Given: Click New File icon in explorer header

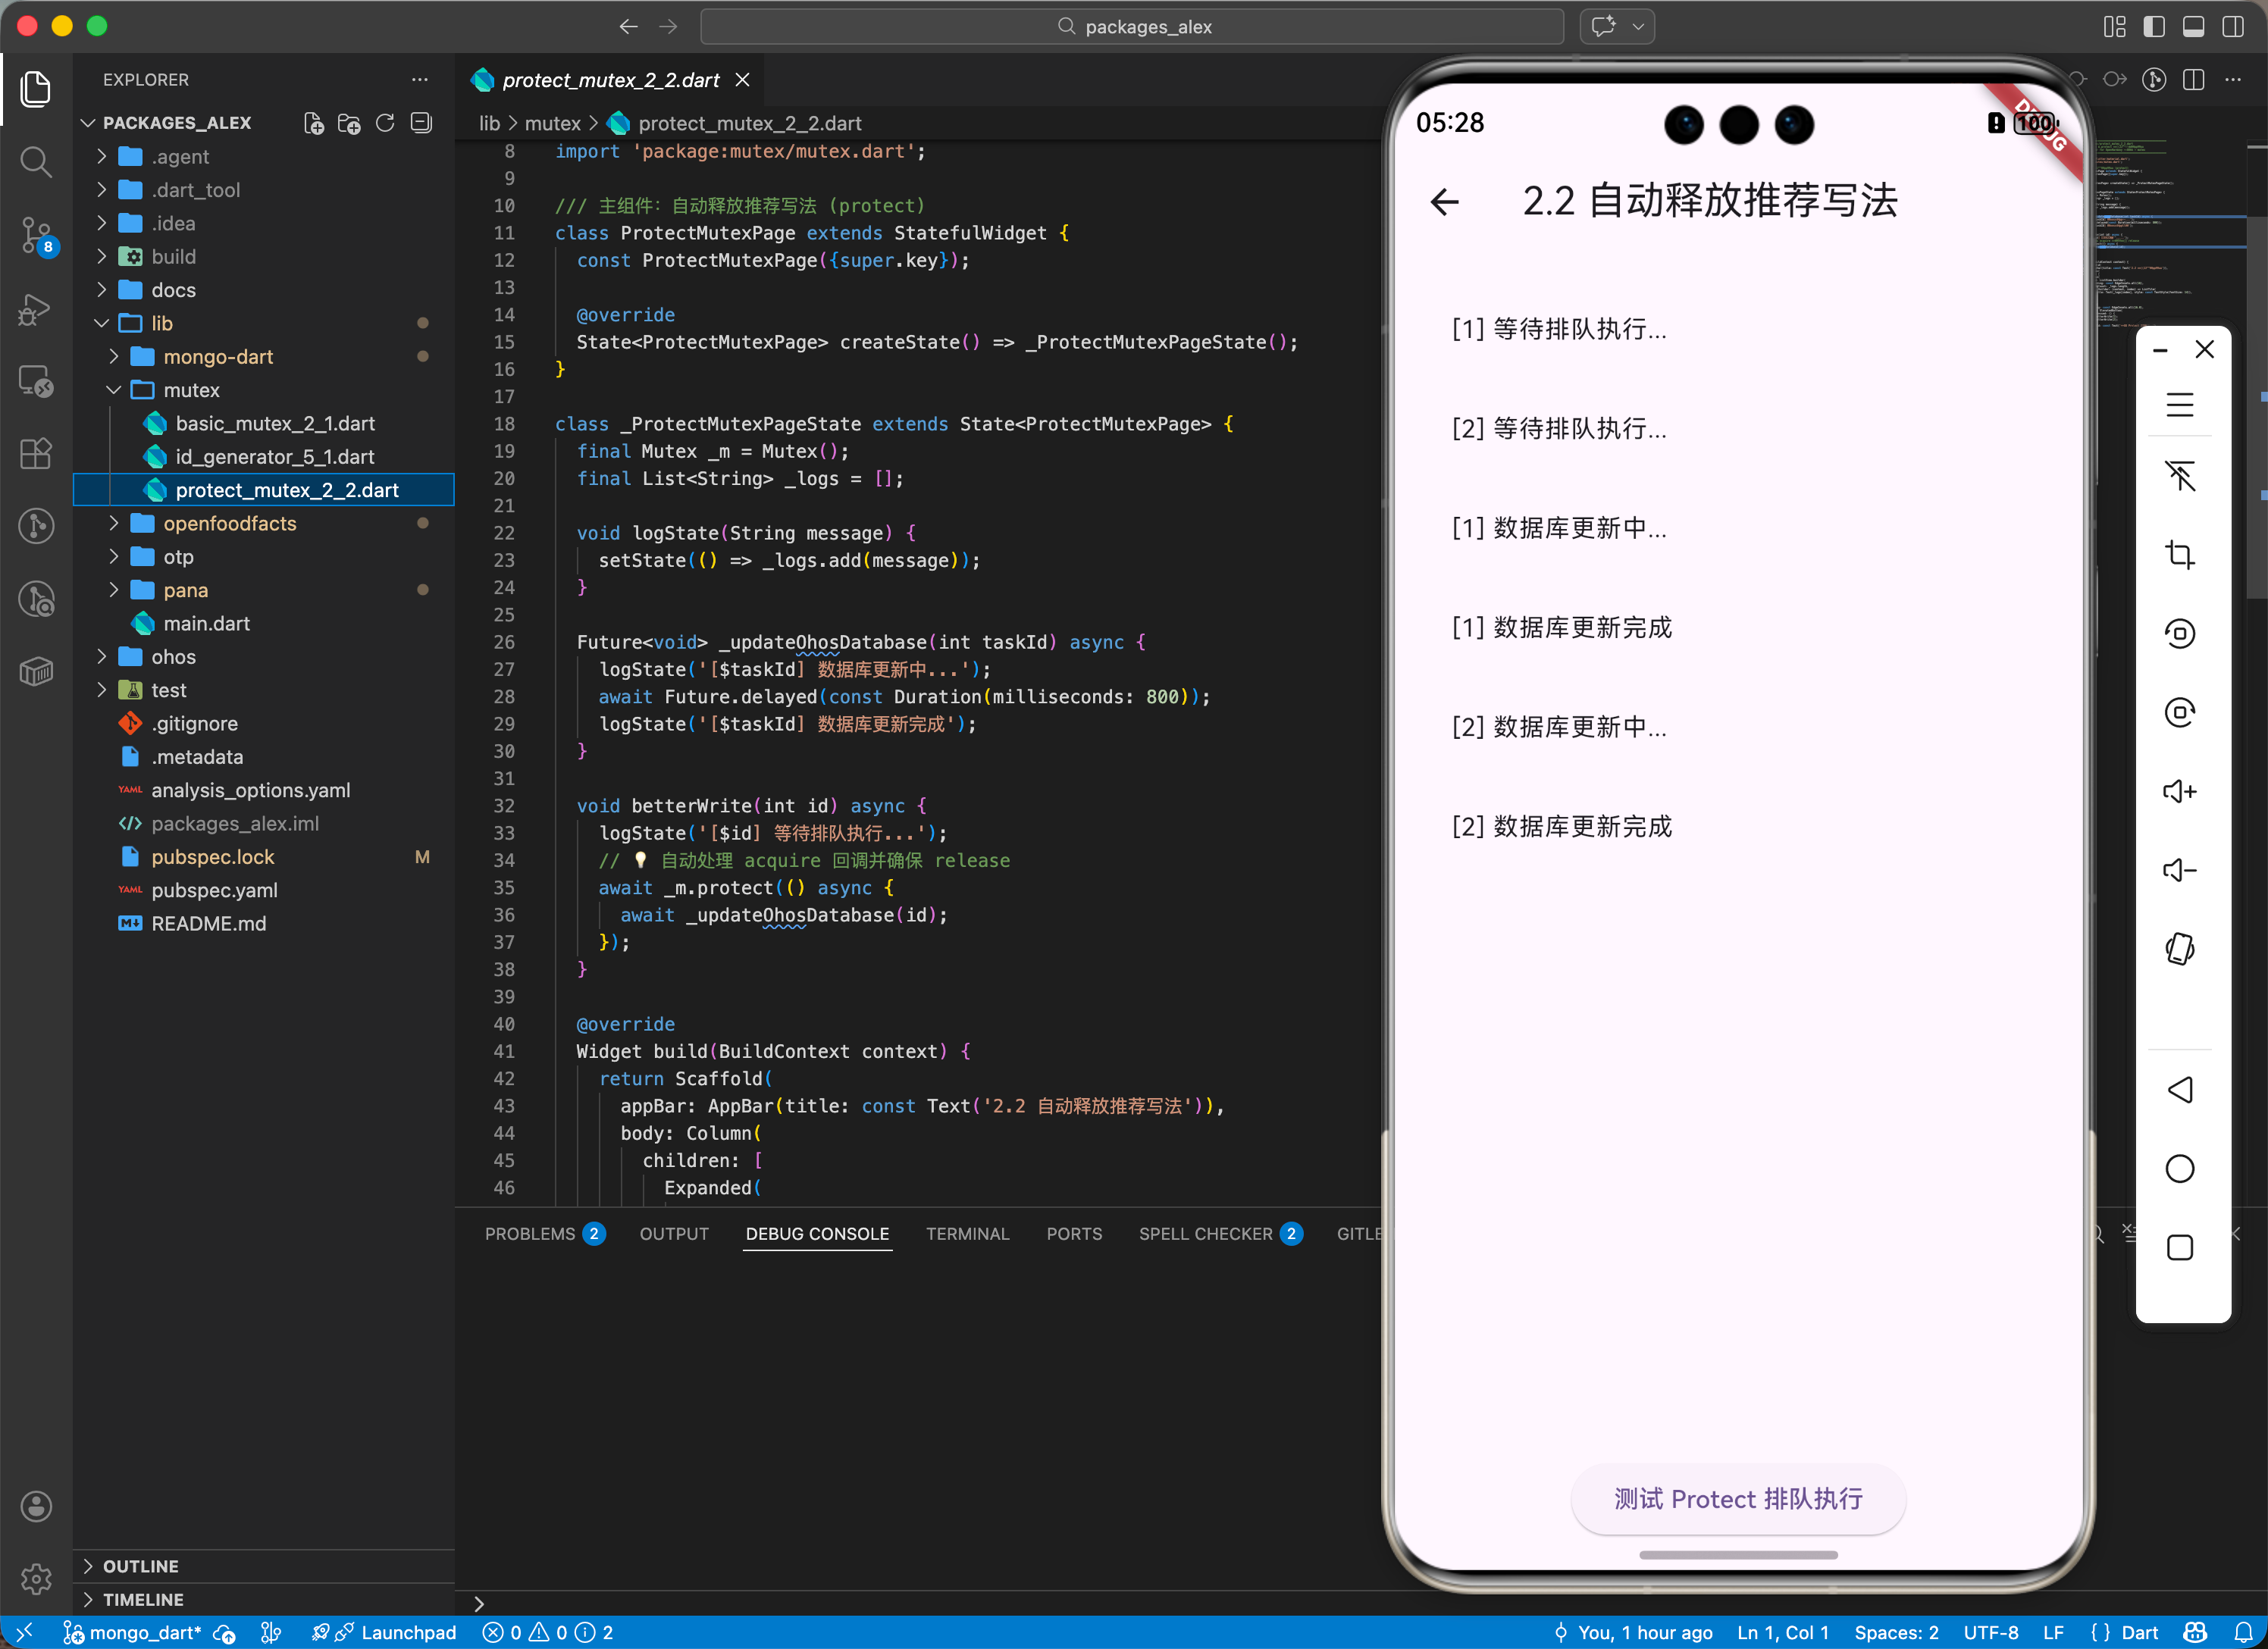Looking at the screenshot, I should [313, 123].
